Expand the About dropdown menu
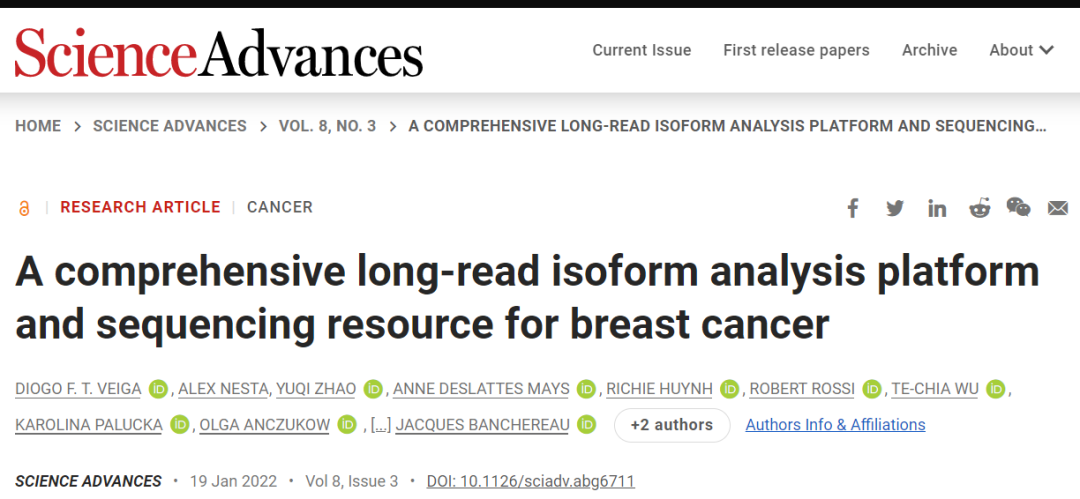 pos(1021,50)
